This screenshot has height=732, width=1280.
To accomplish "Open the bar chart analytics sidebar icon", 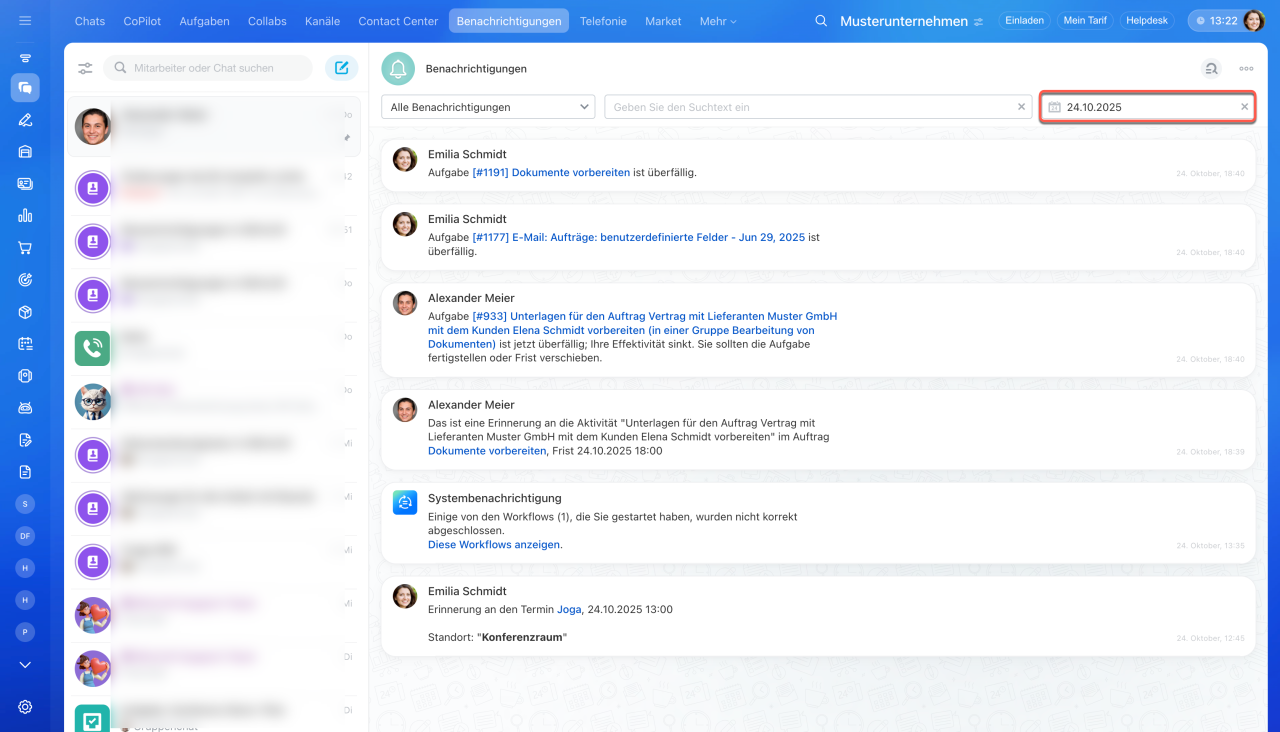I will tap(25, 215).
